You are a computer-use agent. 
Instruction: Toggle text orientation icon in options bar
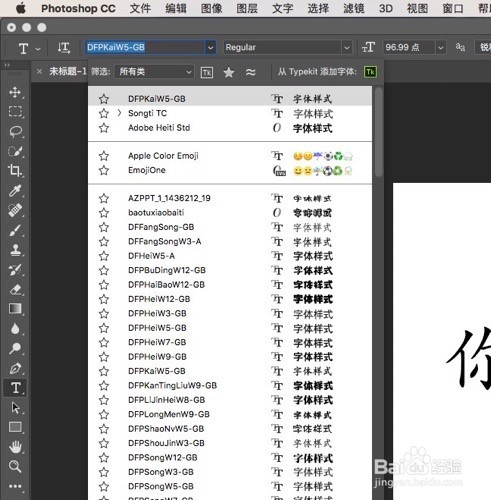click(x=63, y=48)
